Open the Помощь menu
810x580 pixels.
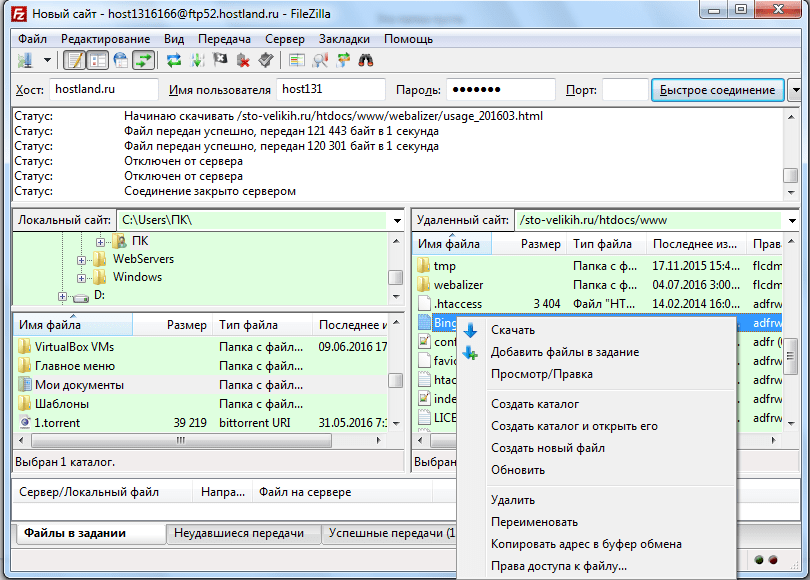408,39
